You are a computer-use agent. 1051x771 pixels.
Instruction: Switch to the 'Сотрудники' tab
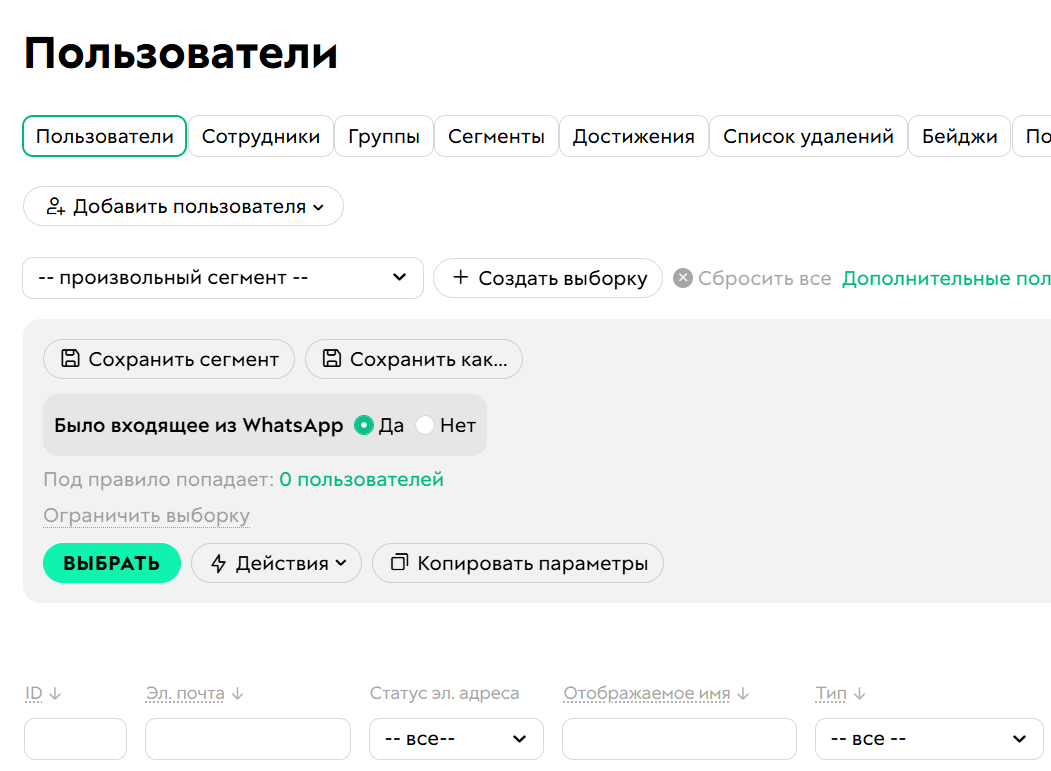pyautogui.click(x=261, y=136)
